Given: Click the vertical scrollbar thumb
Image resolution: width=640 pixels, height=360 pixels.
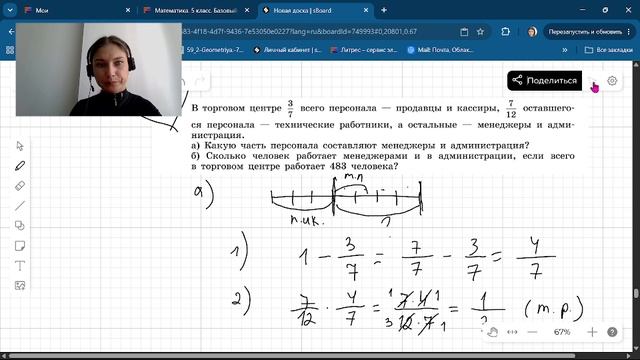Looking at the screenshot, I should pyautogui.click(x=636, y=294).
